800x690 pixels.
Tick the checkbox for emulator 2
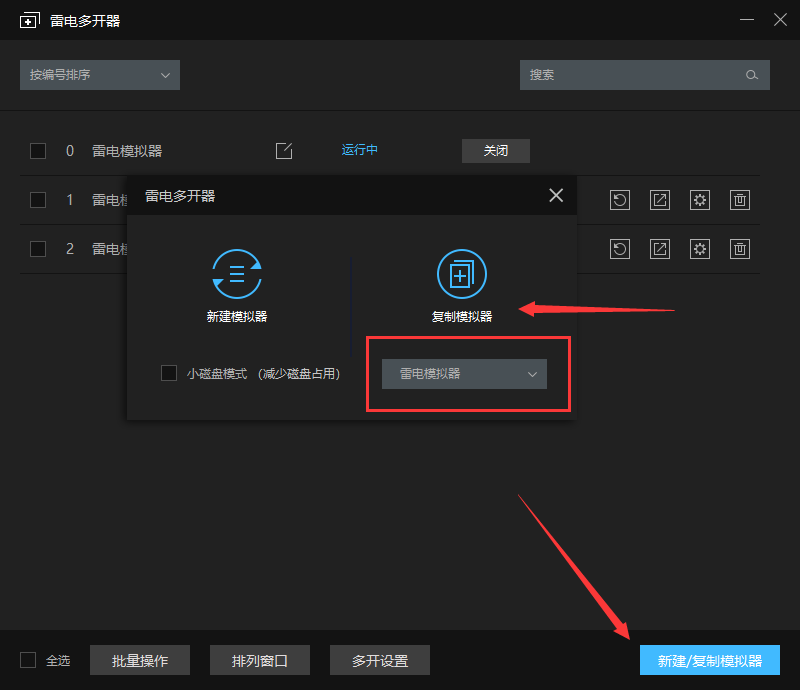(38, 249)
